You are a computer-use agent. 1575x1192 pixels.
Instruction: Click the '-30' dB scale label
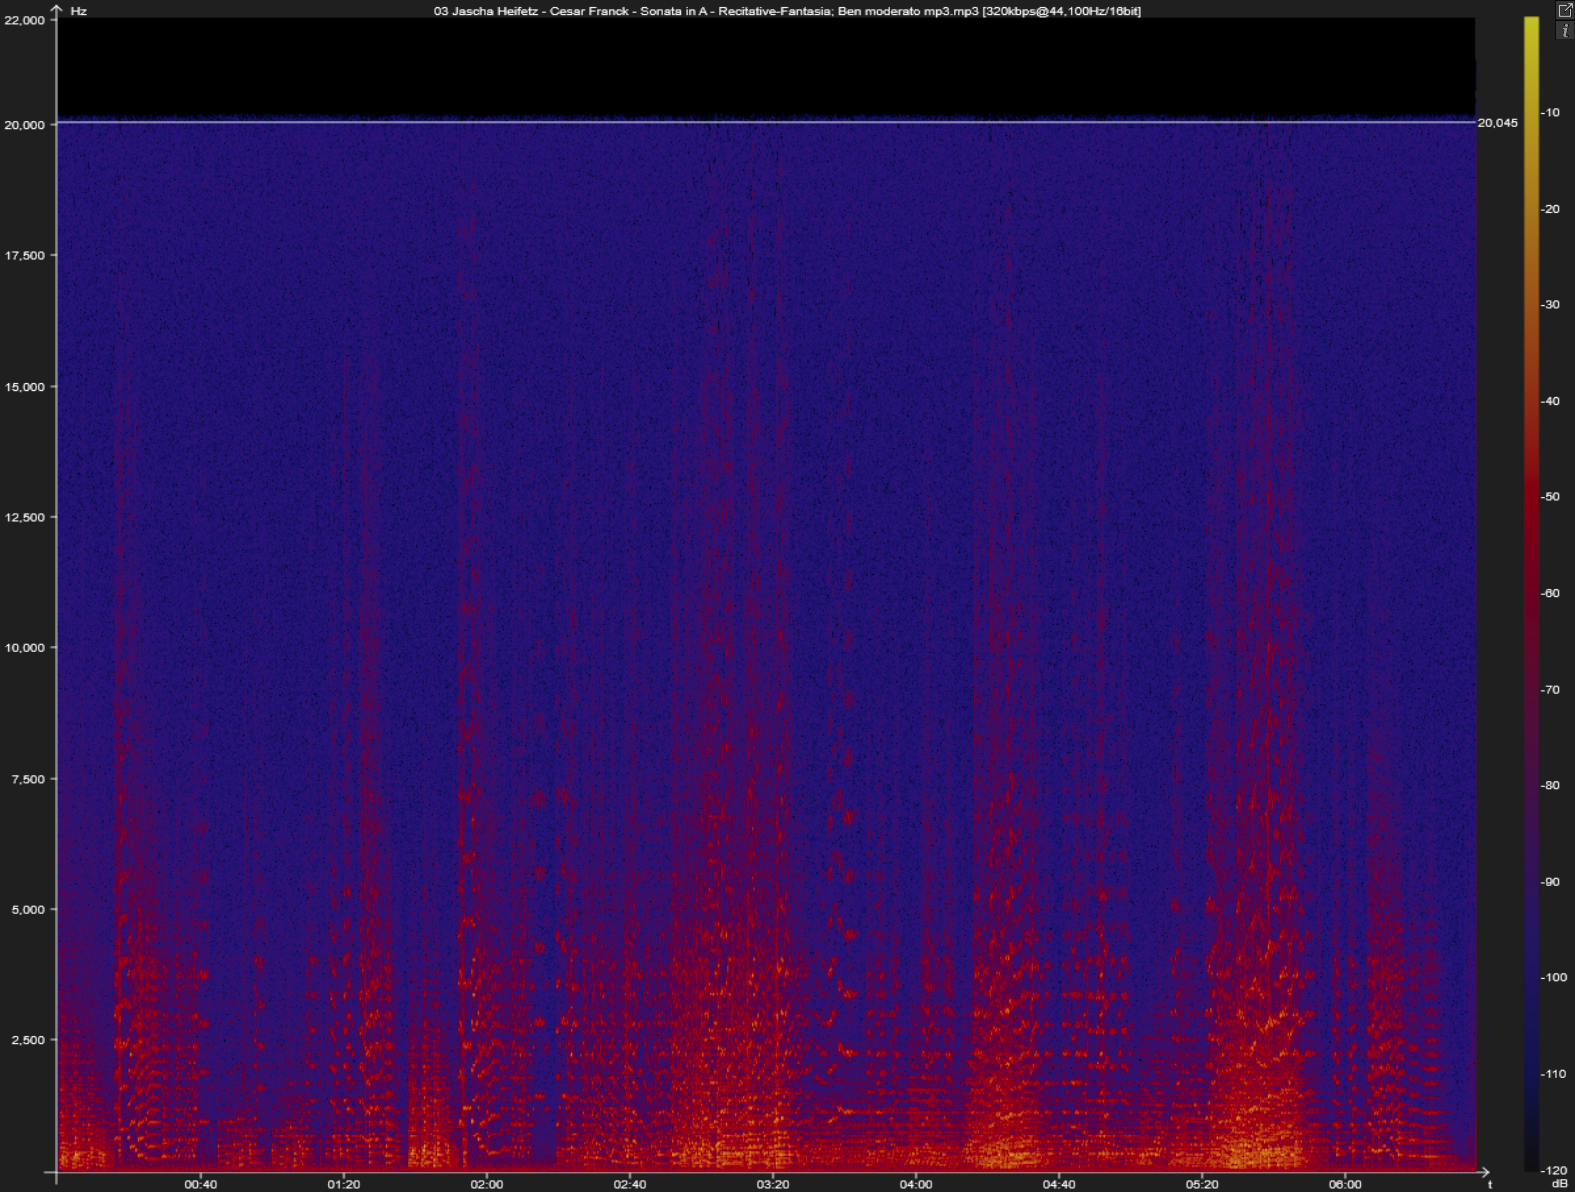click(x=1551, y=305)
